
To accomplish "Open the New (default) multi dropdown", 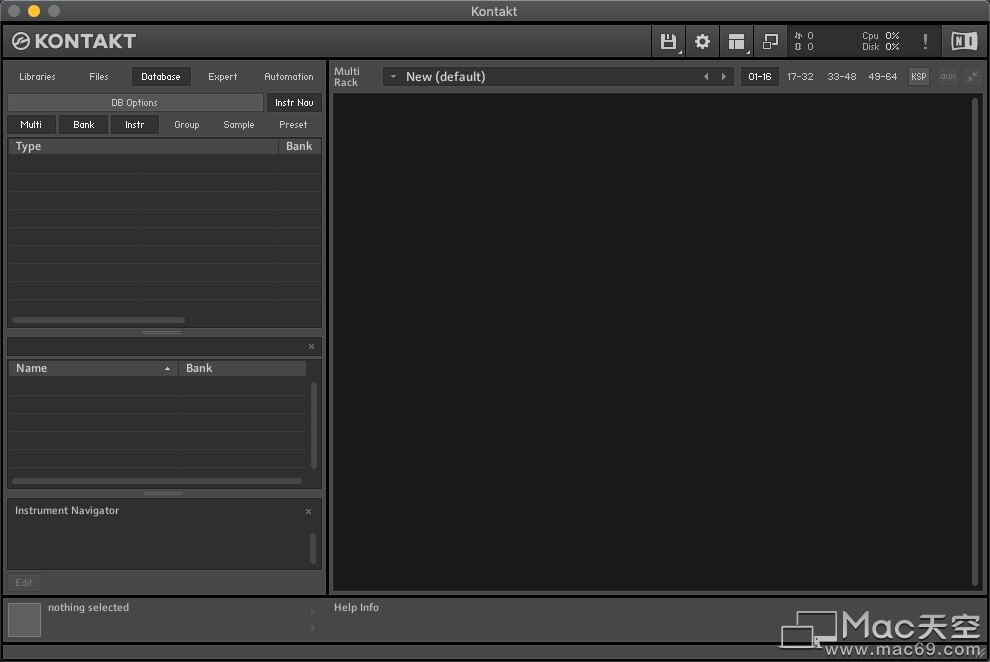I will (x=392, y=76).
